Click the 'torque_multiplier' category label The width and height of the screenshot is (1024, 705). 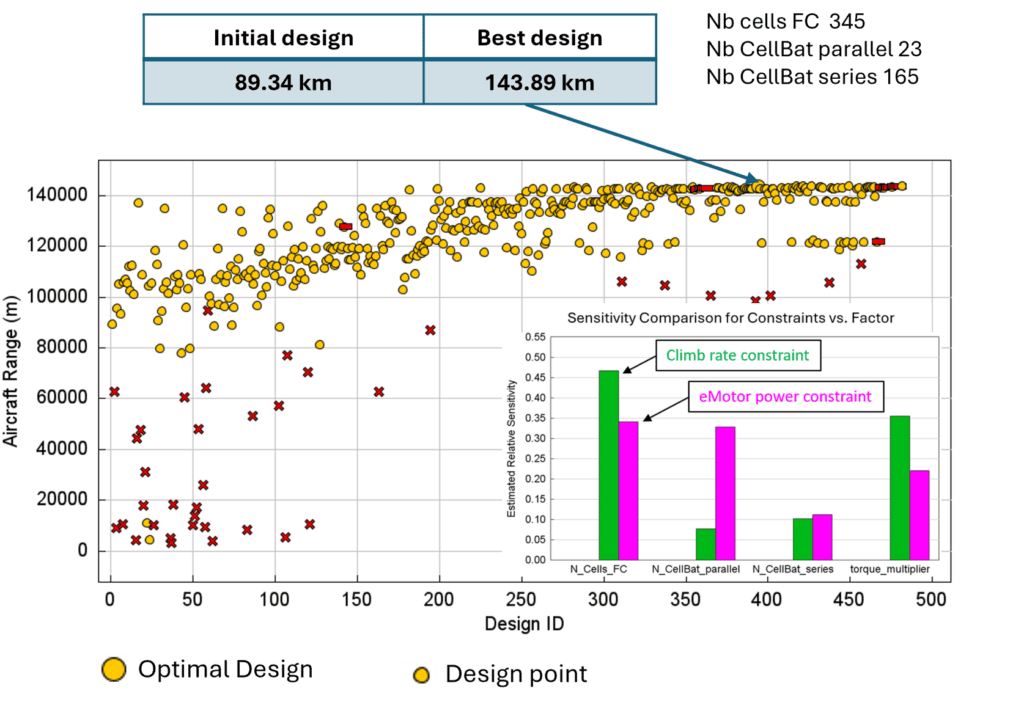click(889, 569)
